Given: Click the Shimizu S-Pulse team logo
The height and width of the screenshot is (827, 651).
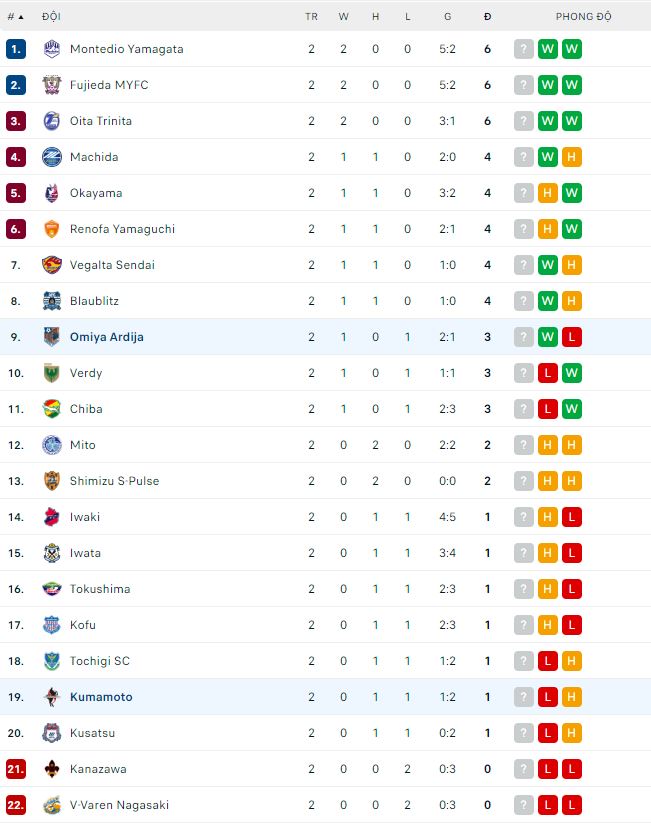Looking at the screenshot, I should point(52,481).
